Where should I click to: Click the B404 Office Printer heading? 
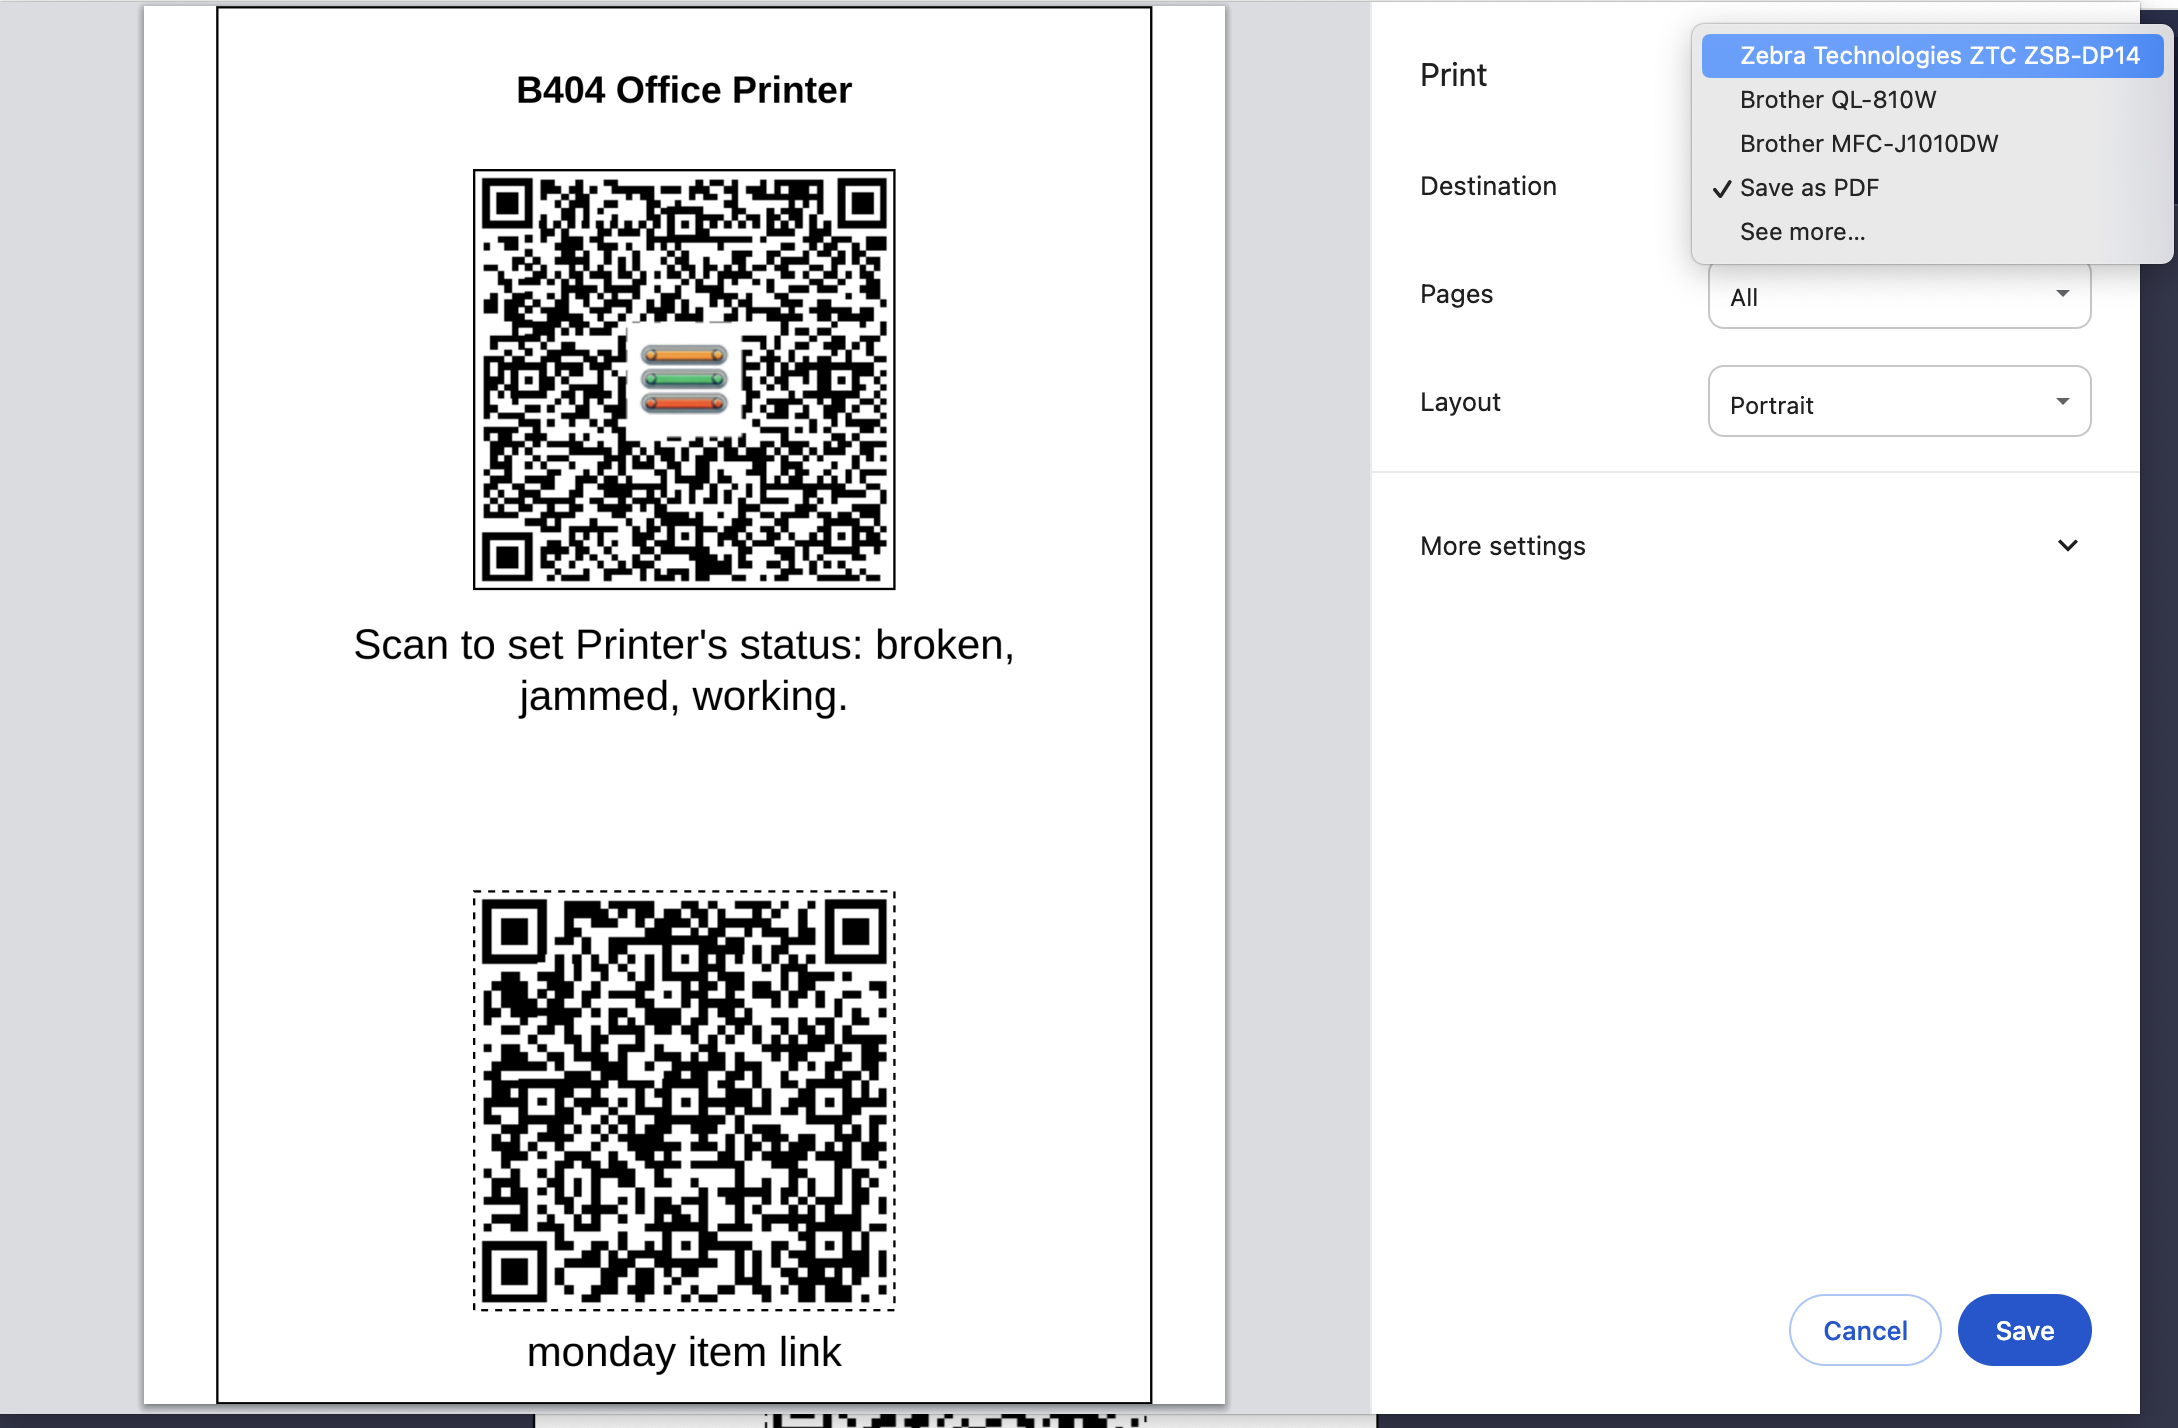click(x=684, y=90)
